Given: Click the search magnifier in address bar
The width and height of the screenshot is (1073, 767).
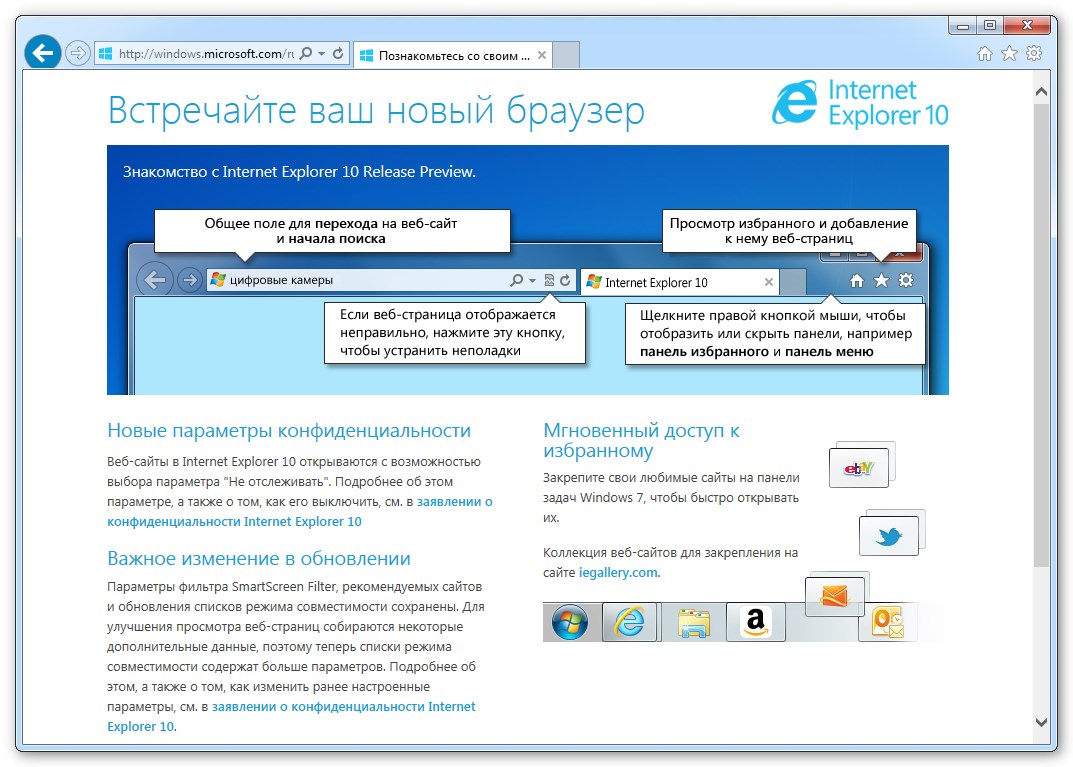Looking at the screenshot, I should point(306,53).
